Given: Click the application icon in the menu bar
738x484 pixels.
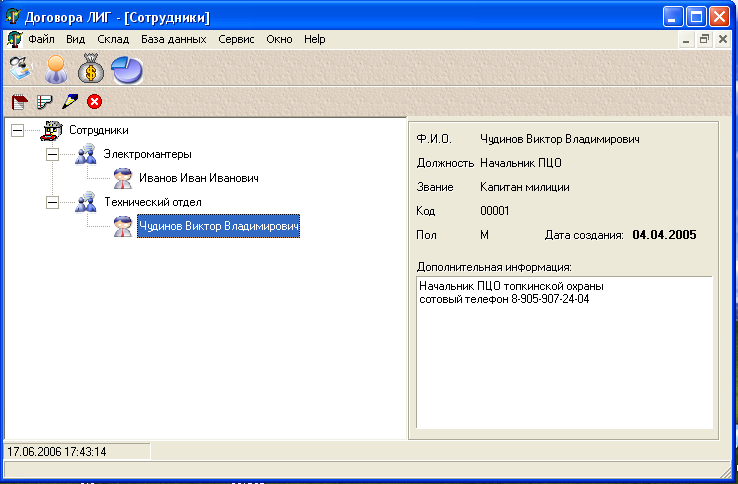Looking at the screenshot, I should 15,40.
